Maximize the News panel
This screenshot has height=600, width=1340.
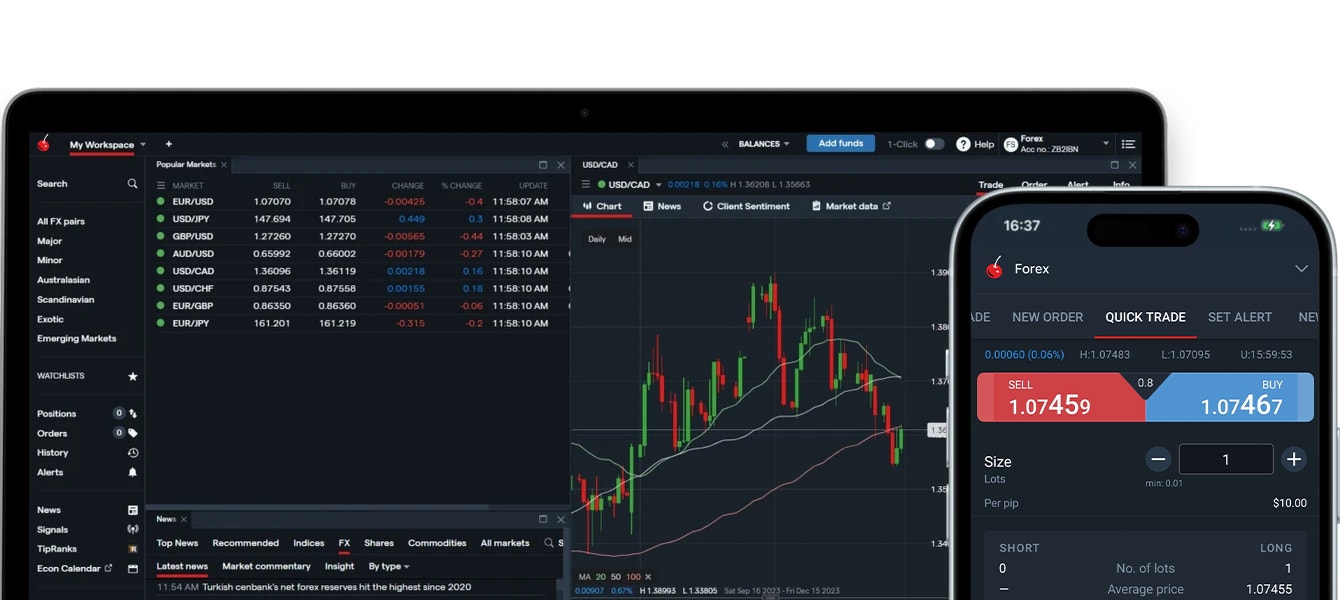[x=543, y=519]
